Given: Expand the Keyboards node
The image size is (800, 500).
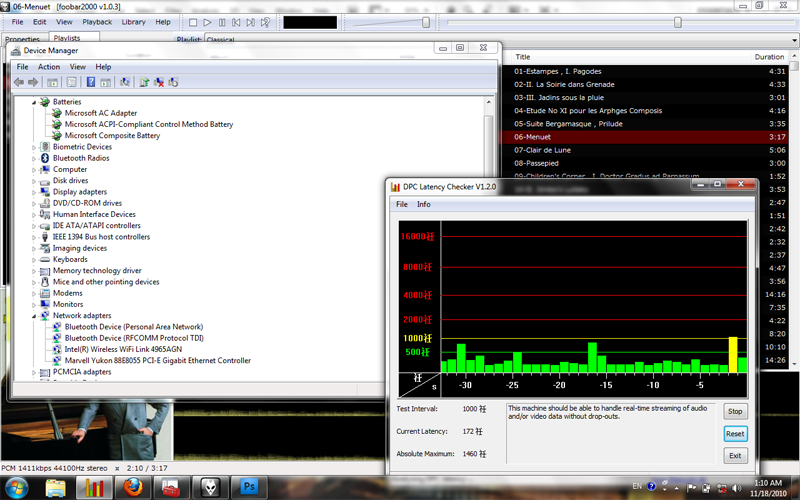Looking at the screenshot, I should point(34,259).
